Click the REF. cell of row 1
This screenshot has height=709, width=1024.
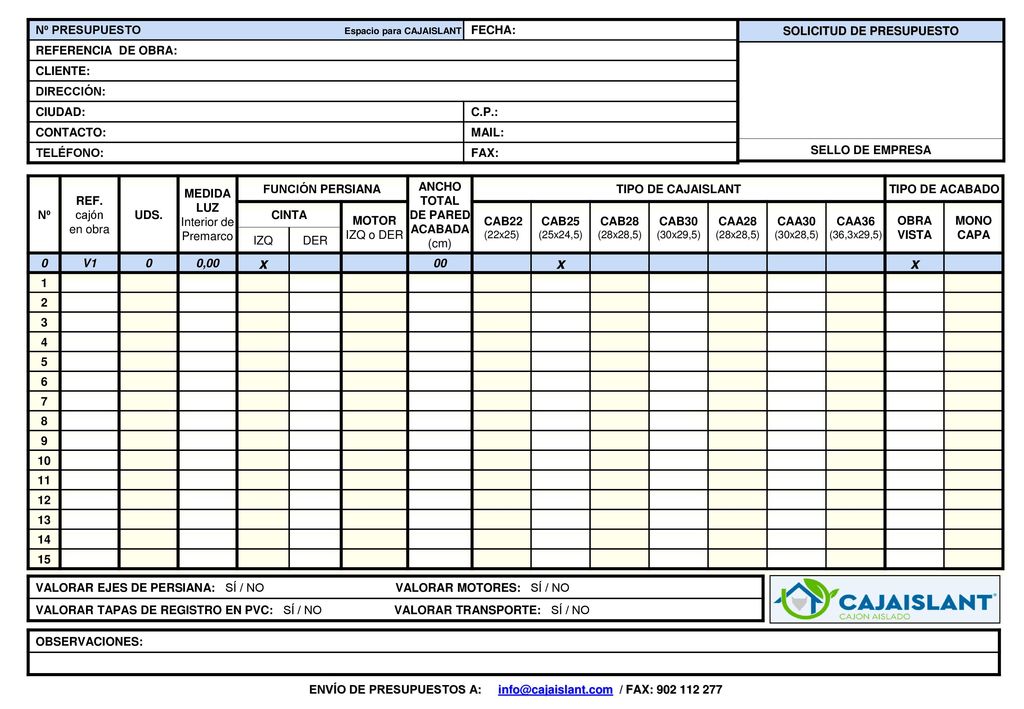tap(89, 283)
